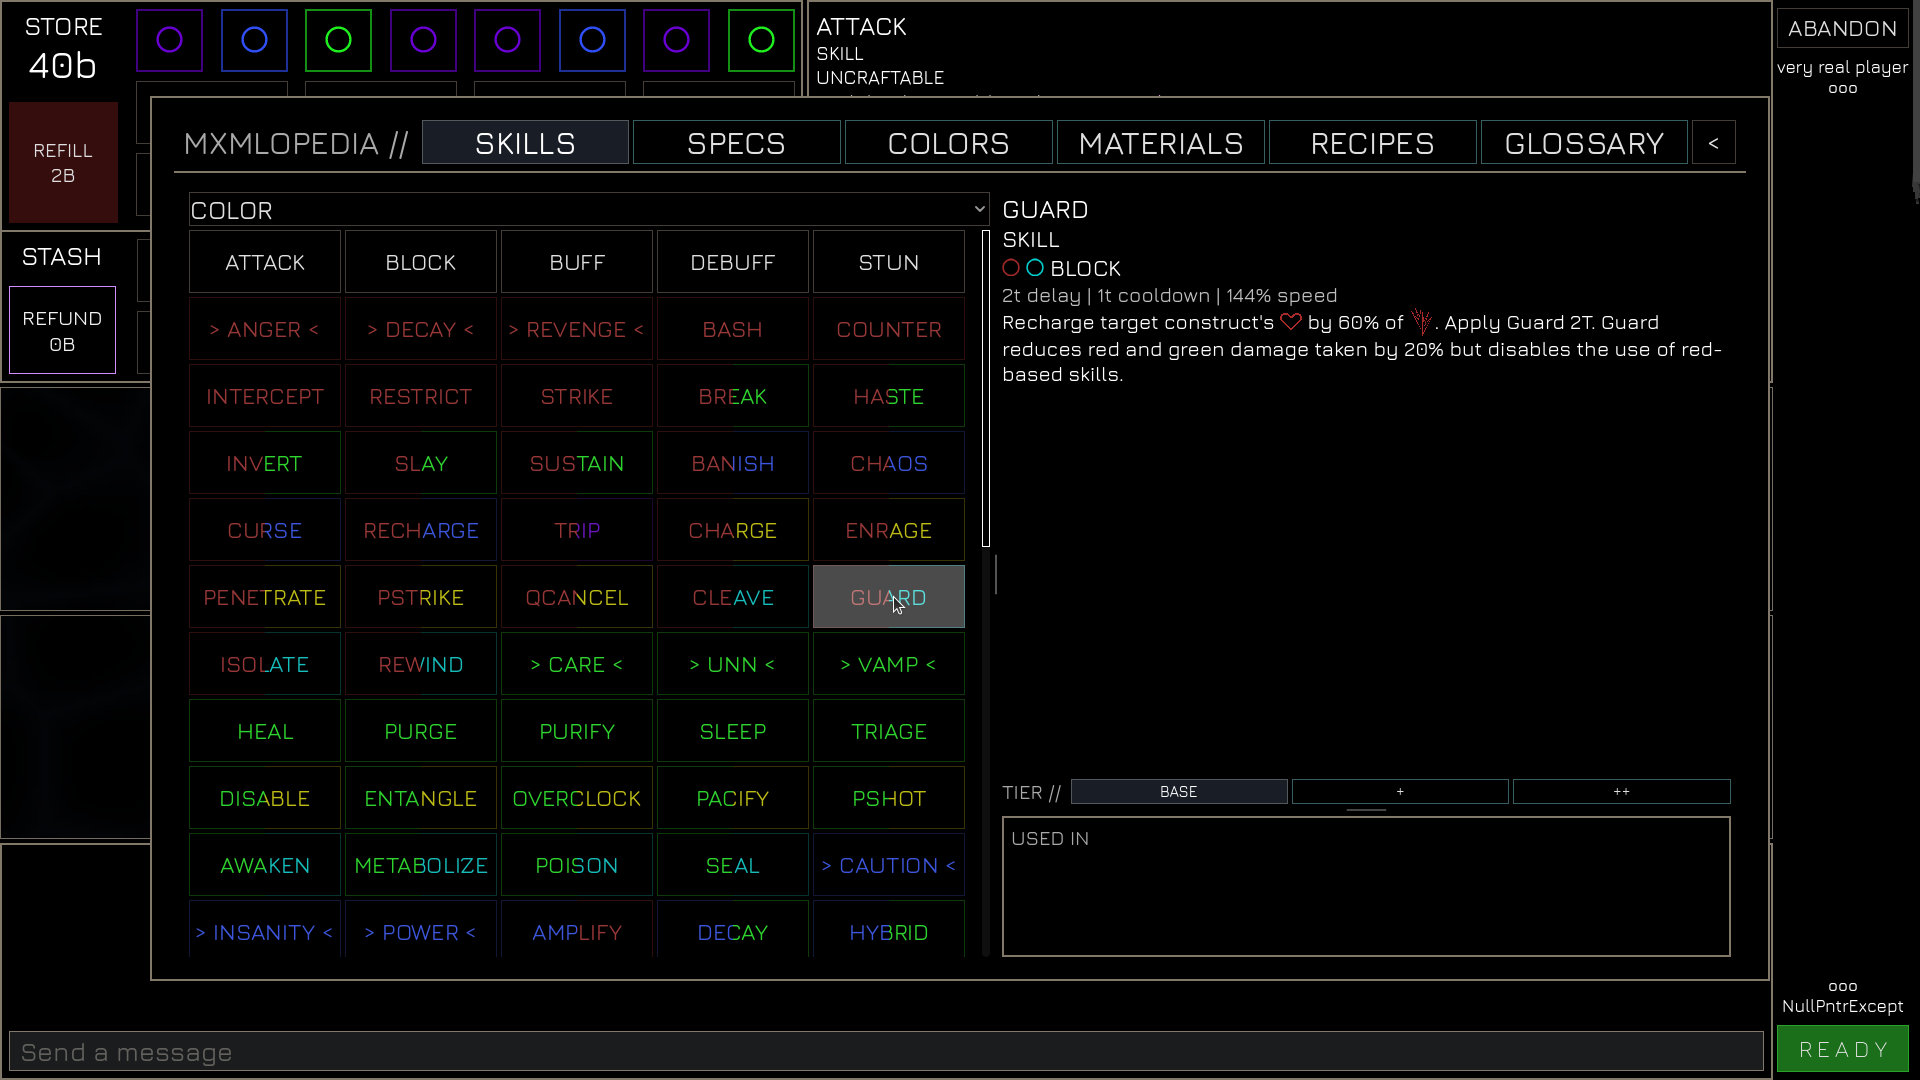This screenshot has height=1080, width=1920.
Task: Open the COLOR sort dropdown
Action: pyautogui.click(x=588, y=210)
